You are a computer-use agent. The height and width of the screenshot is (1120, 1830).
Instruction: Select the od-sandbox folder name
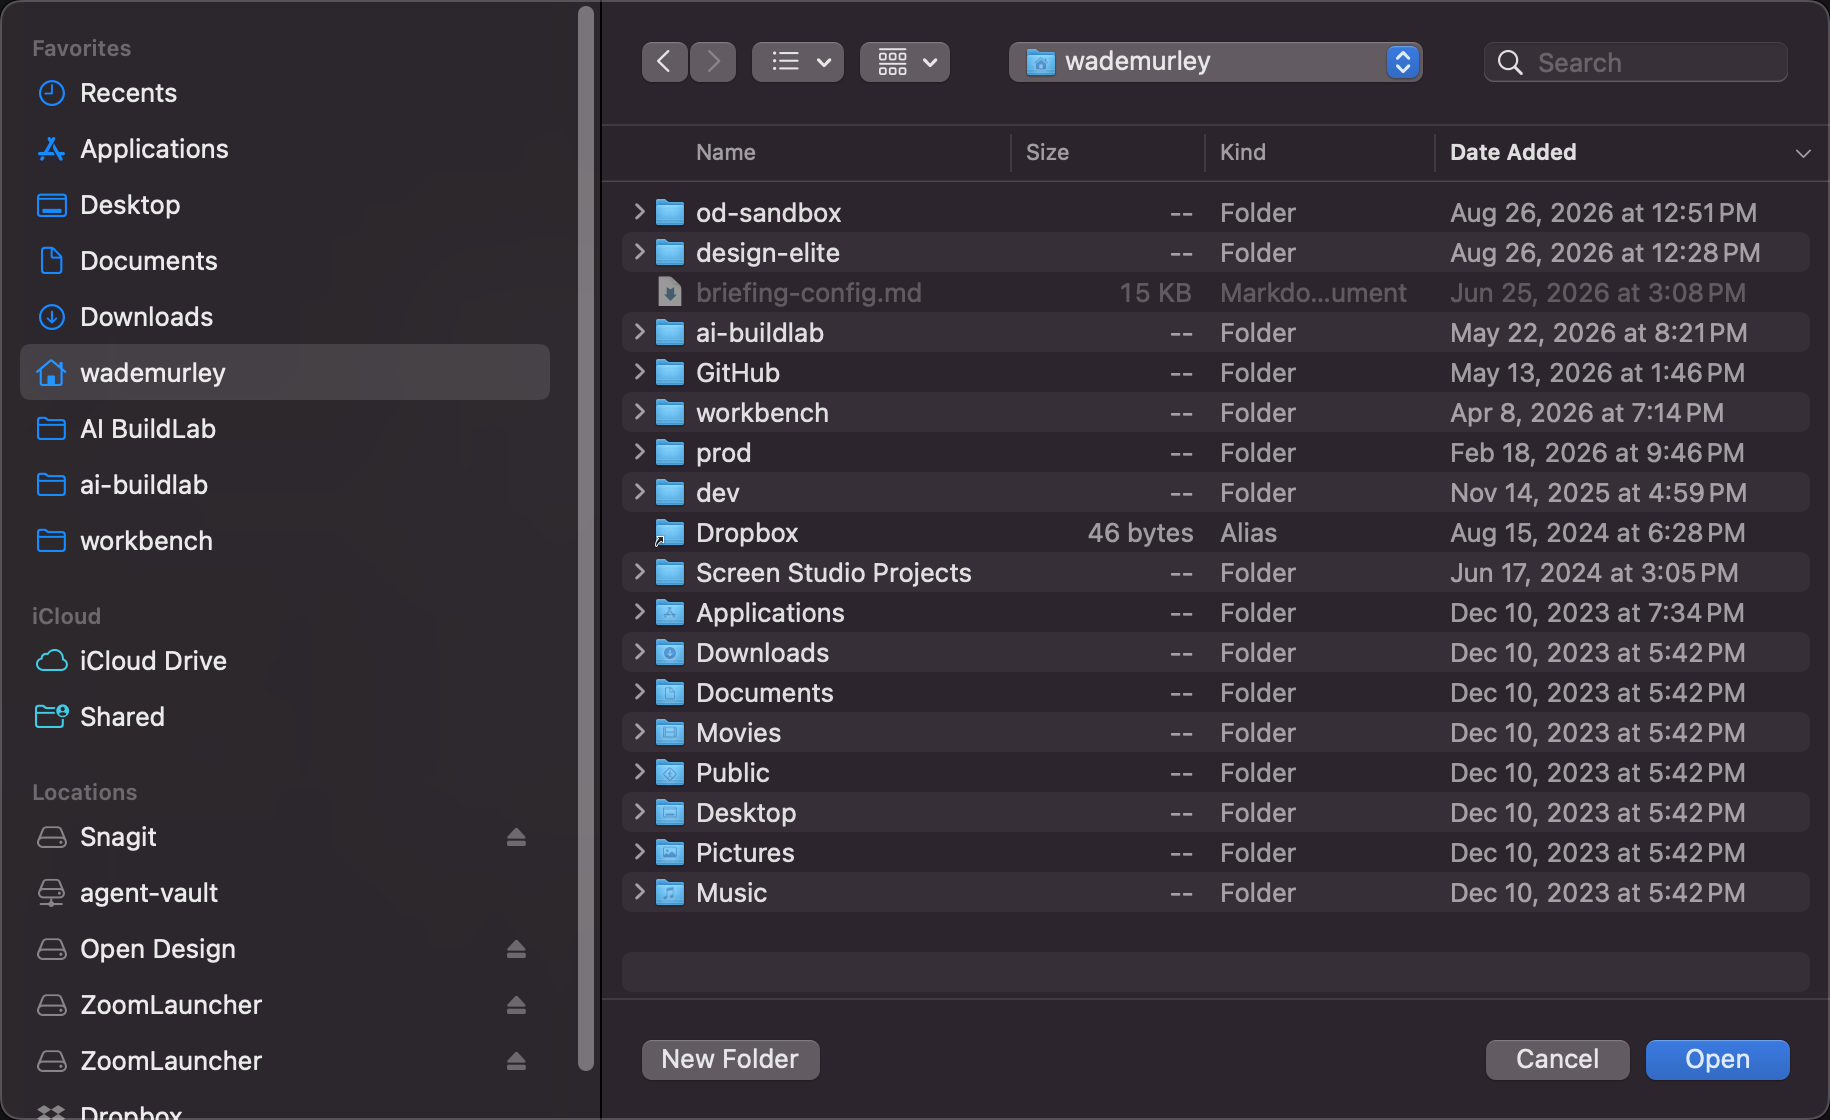pos(768,212)
